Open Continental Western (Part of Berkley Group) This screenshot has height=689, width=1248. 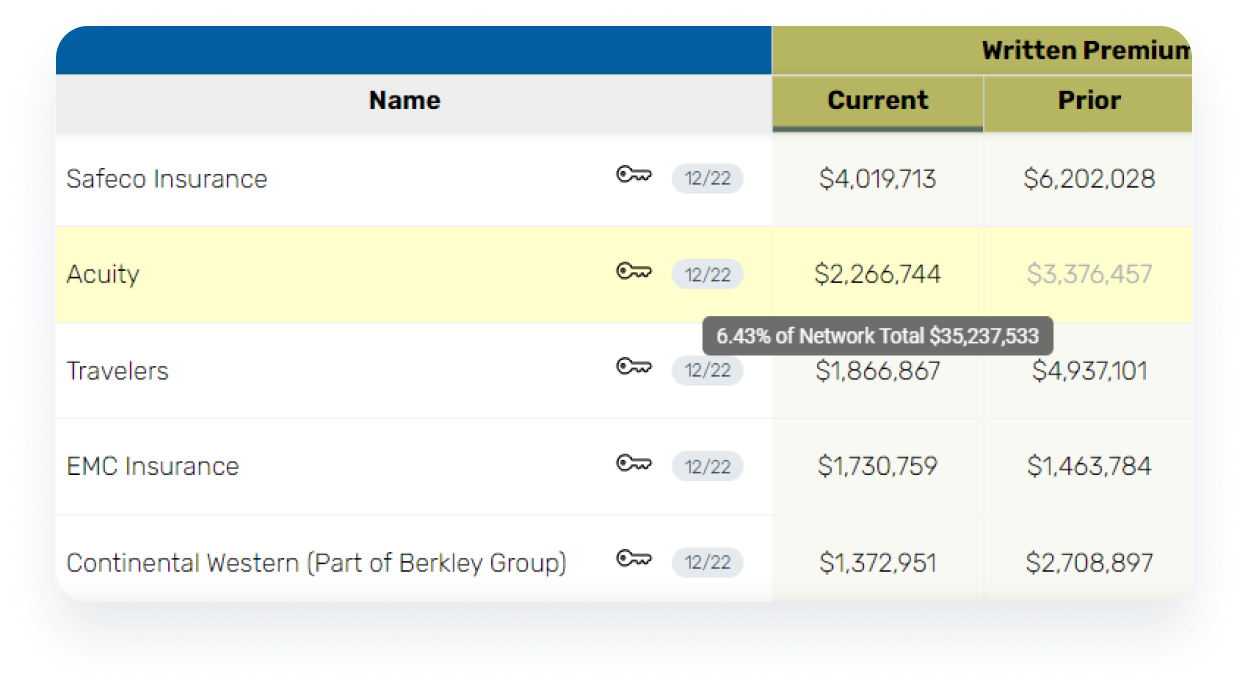pyautogui.click(x=316, y=563)
